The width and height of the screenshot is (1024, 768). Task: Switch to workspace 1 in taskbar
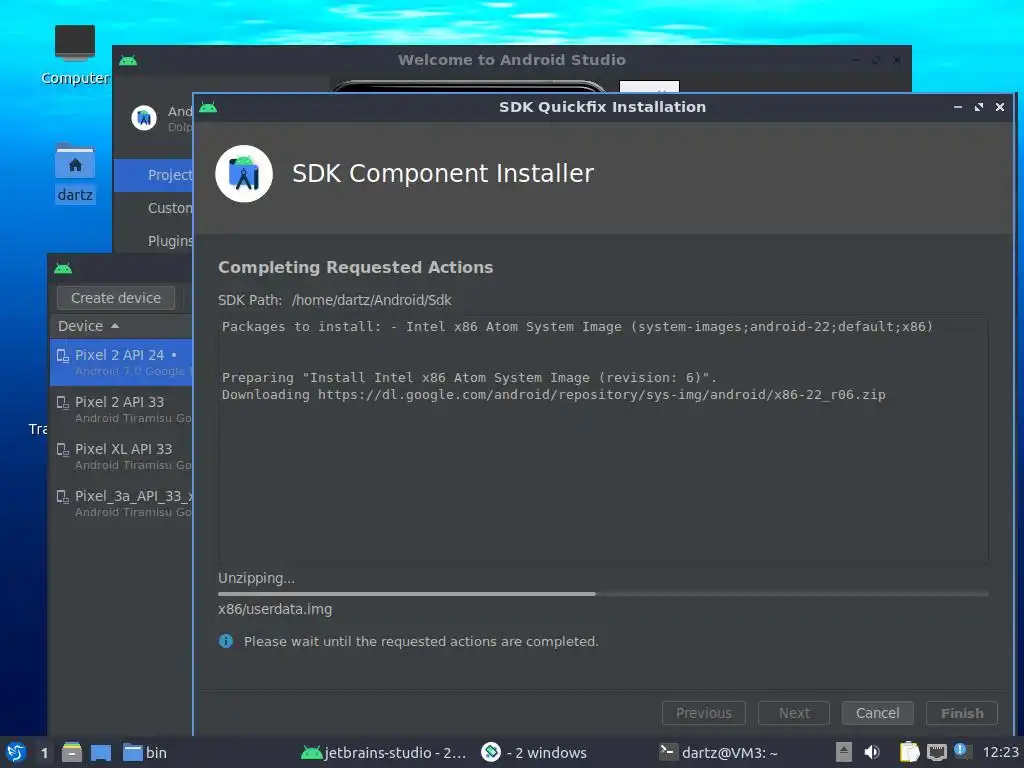(44, 753)
